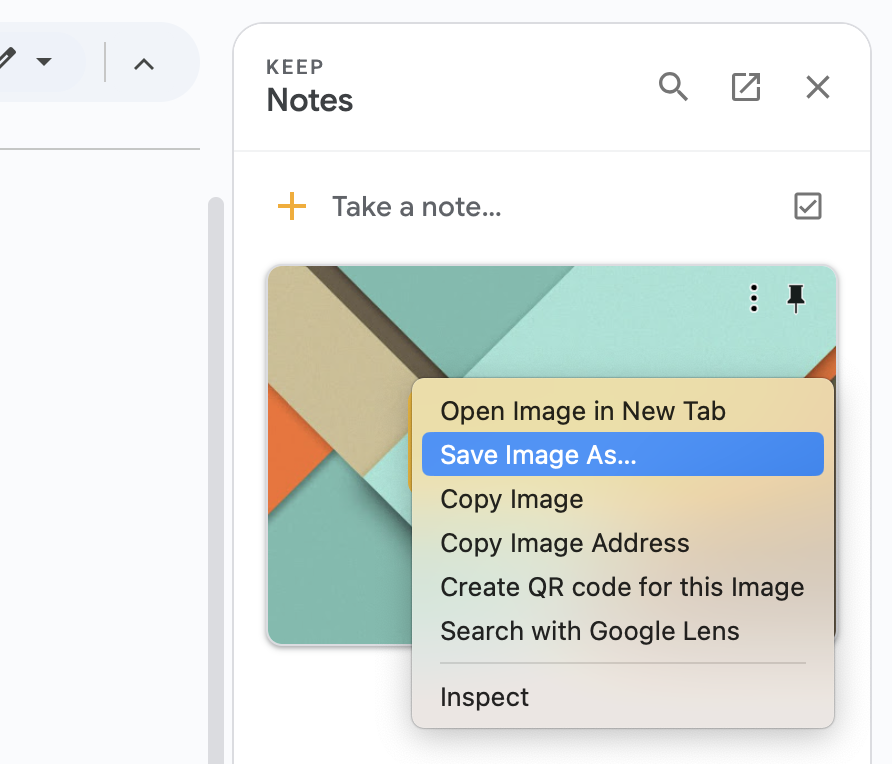Open the pencil tool dropdown arrow

coord(46,60)
